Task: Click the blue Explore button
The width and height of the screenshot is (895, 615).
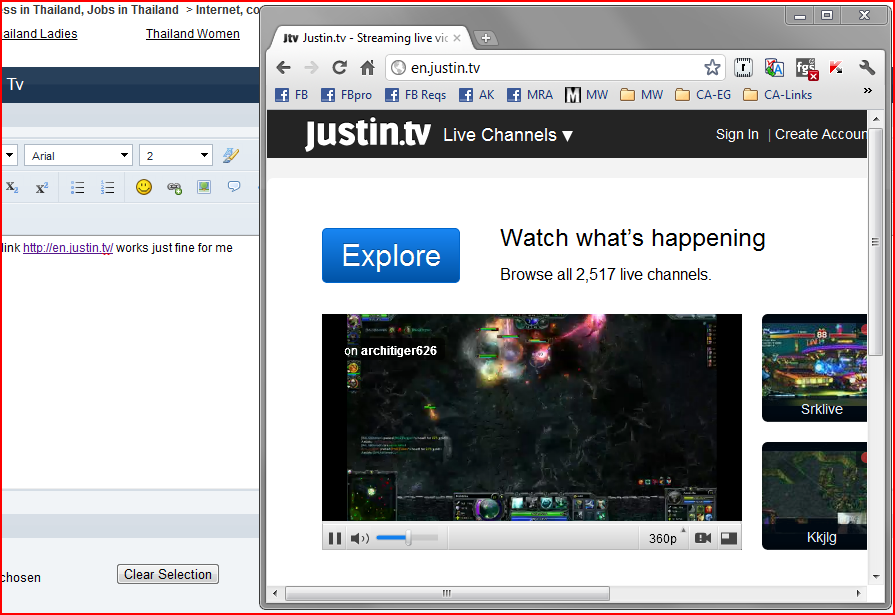Action: 391,255
